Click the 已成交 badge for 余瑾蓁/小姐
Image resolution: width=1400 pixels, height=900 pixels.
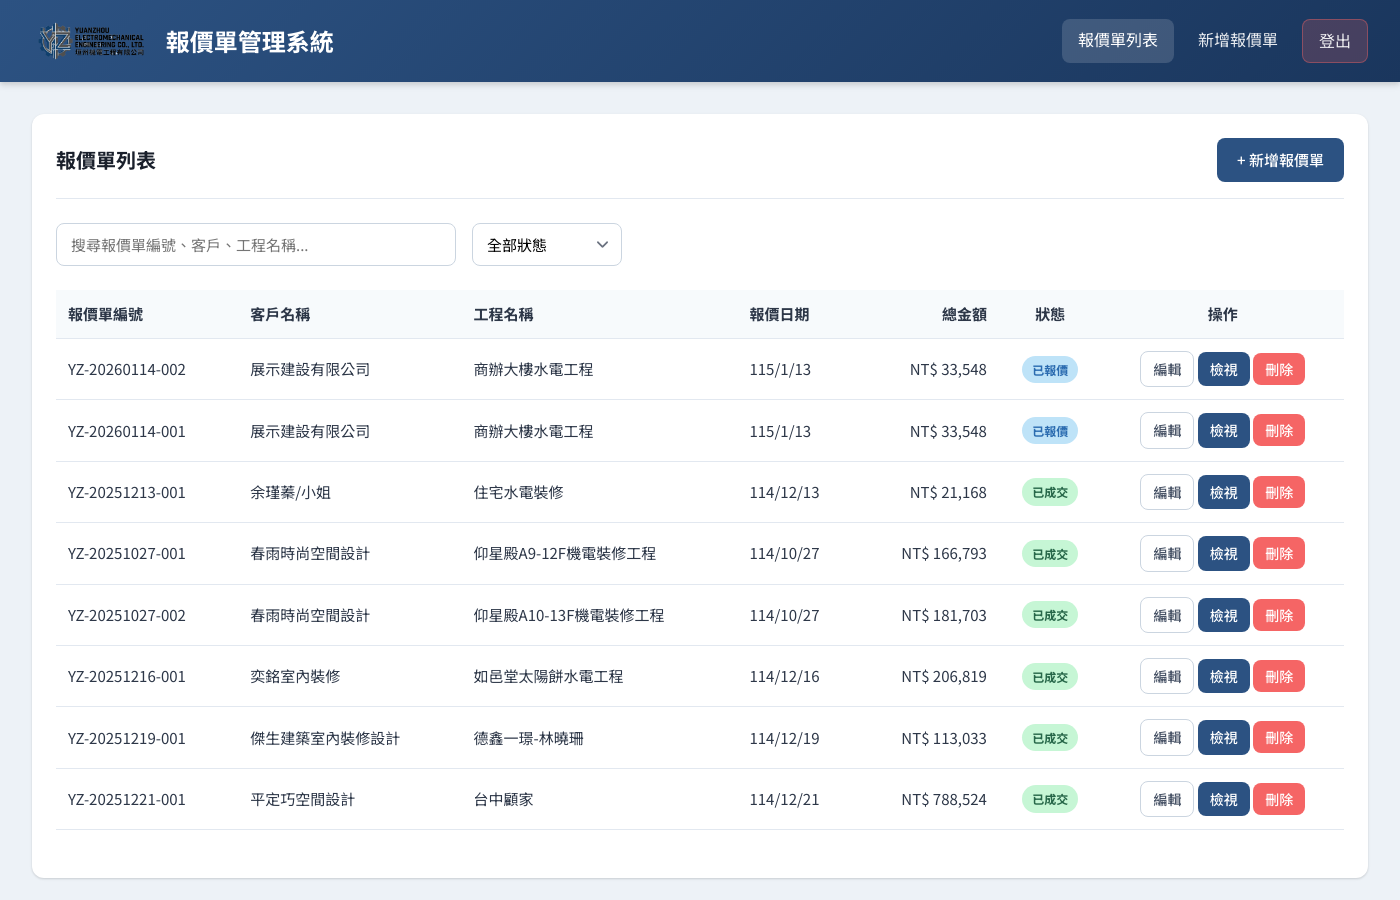[1049, 492]
